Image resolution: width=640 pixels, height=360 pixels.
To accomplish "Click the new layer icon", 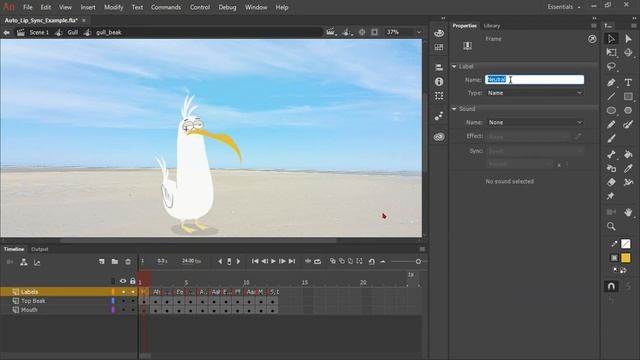I will click(x=102, y=262).
